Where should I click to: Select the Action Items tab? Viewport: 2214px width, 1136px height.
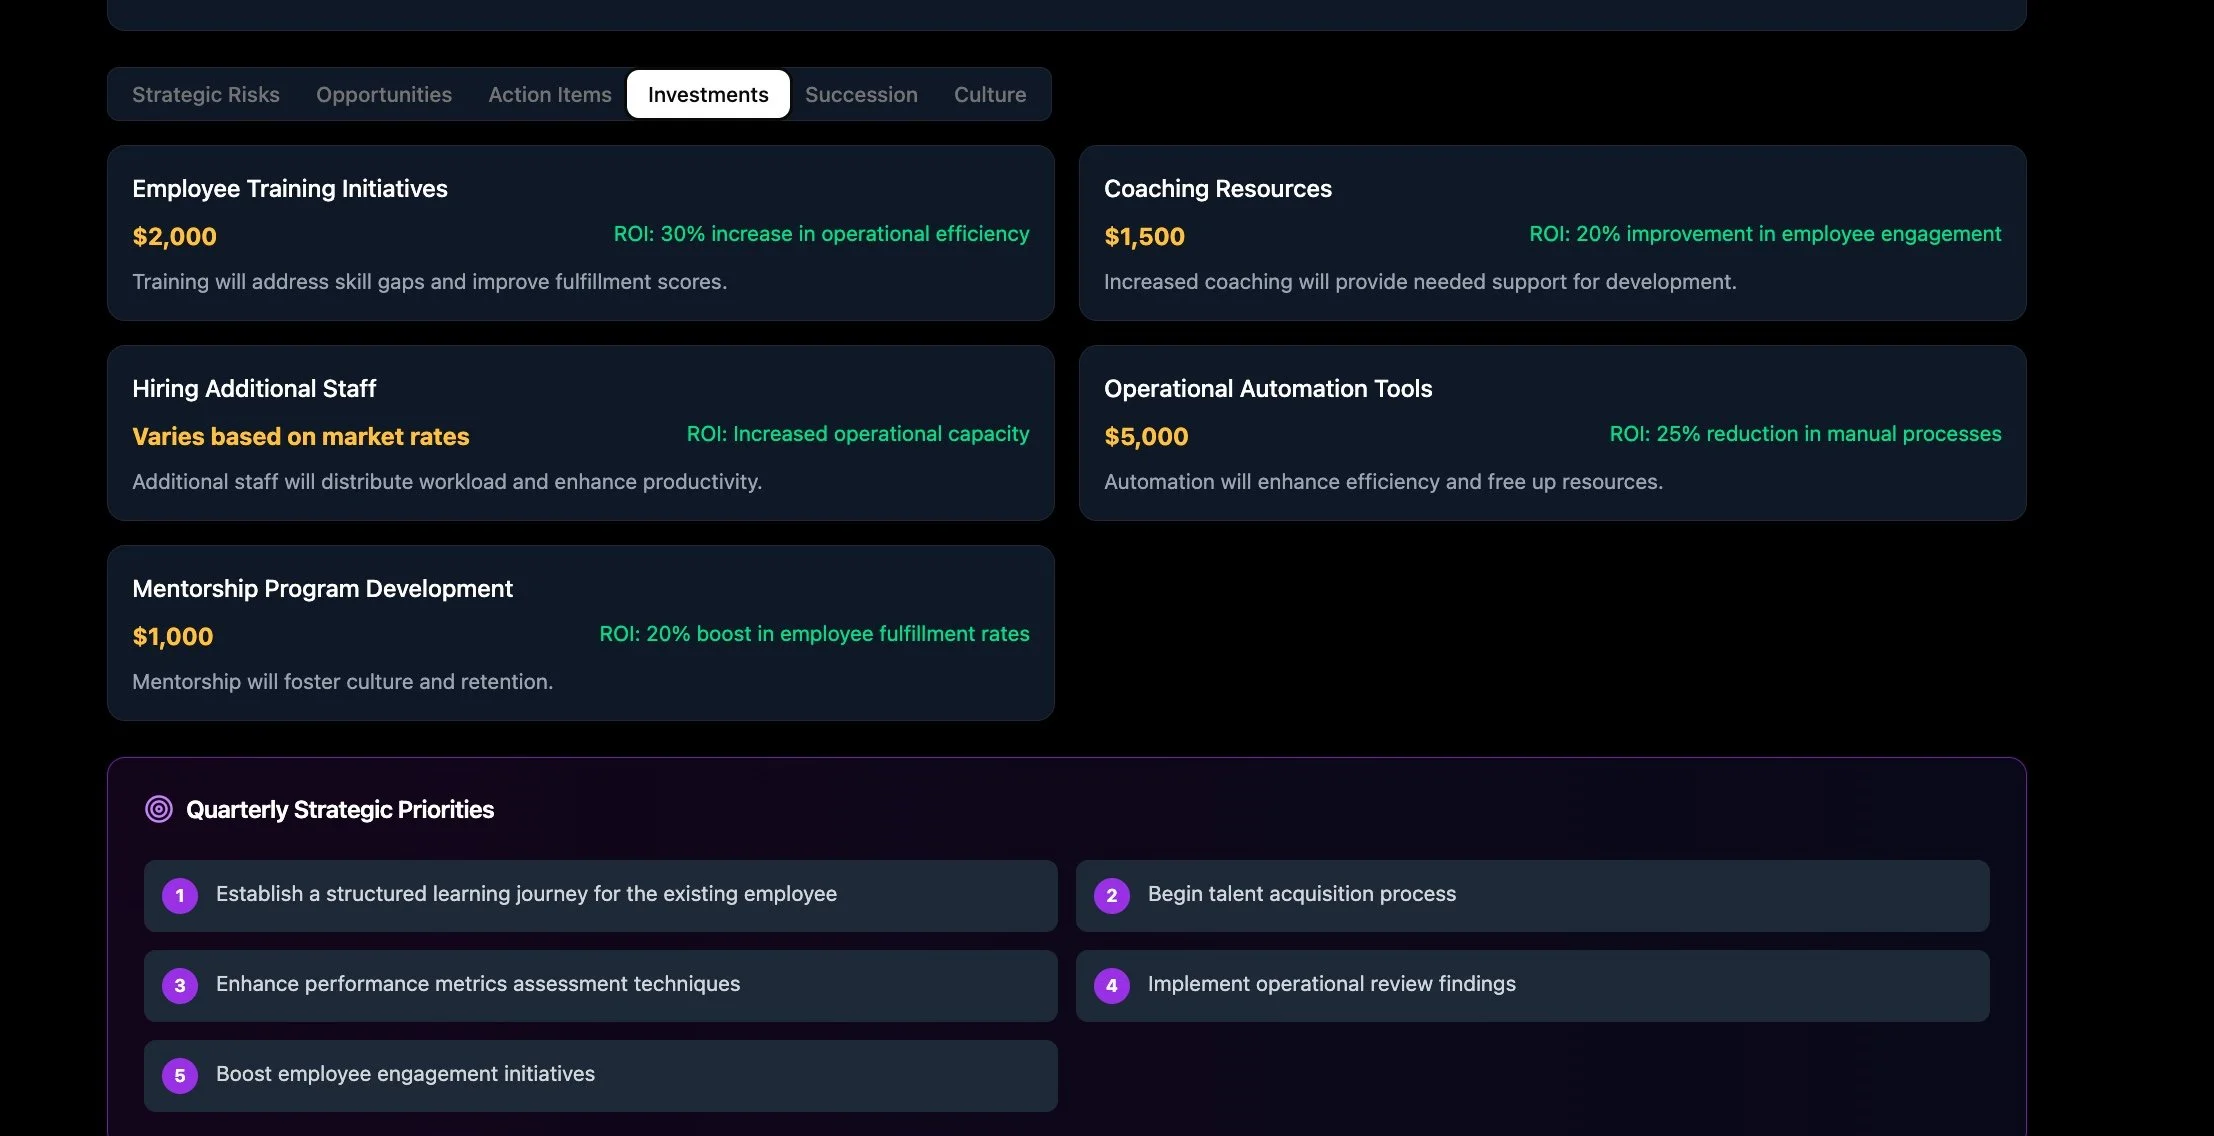[x=550, y=95]
